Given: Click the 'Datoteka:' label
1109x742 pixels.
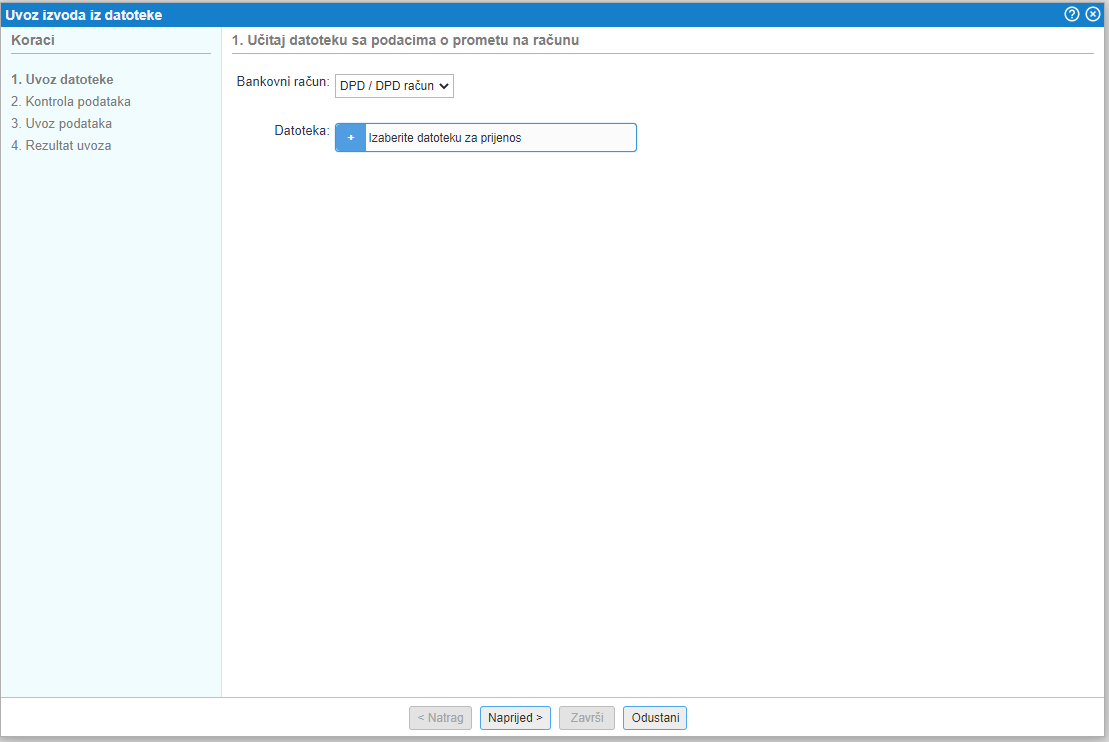Looking at the screenshot, I should pos(302,130).
